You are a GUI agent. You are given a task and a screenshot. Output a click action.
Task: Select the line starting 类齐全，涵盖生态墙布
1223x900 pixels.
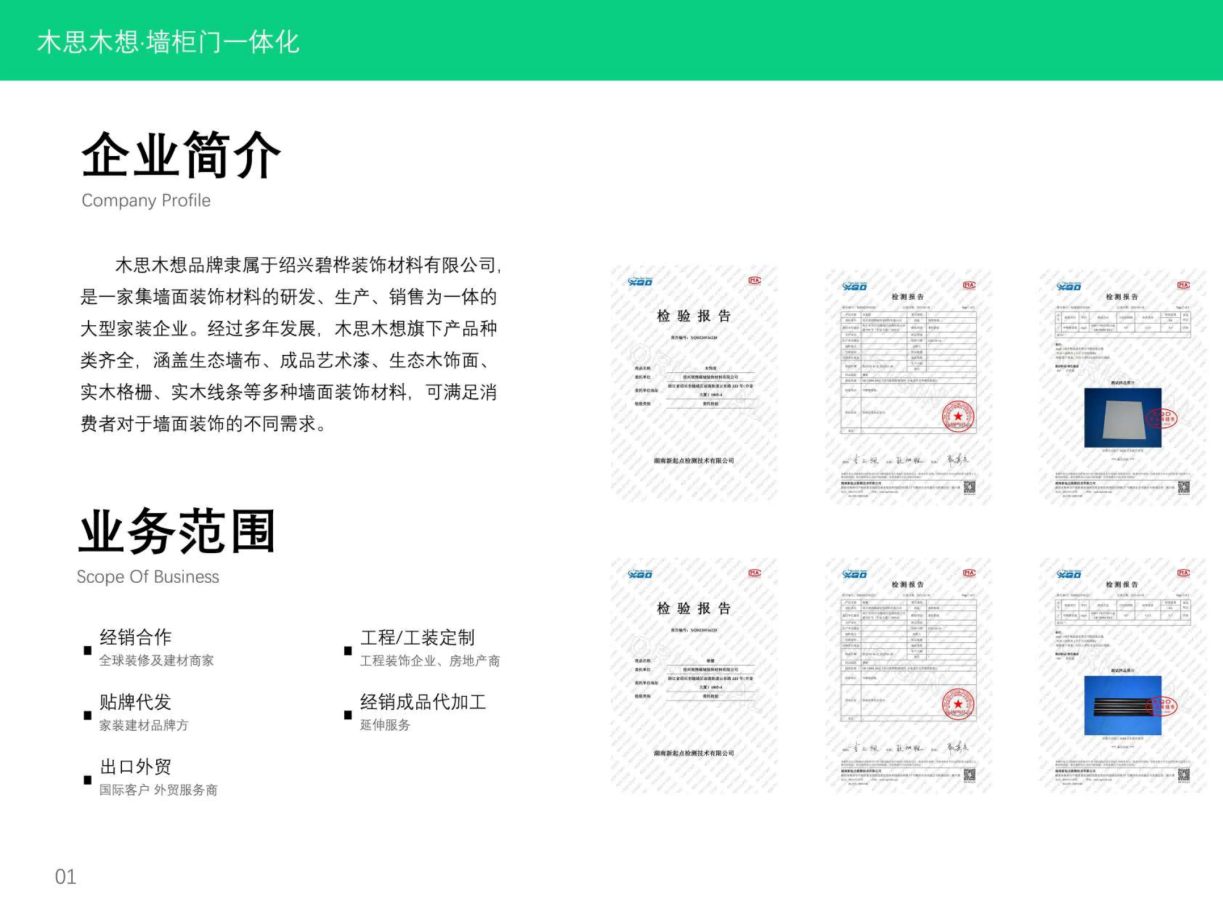click(289, 360)
